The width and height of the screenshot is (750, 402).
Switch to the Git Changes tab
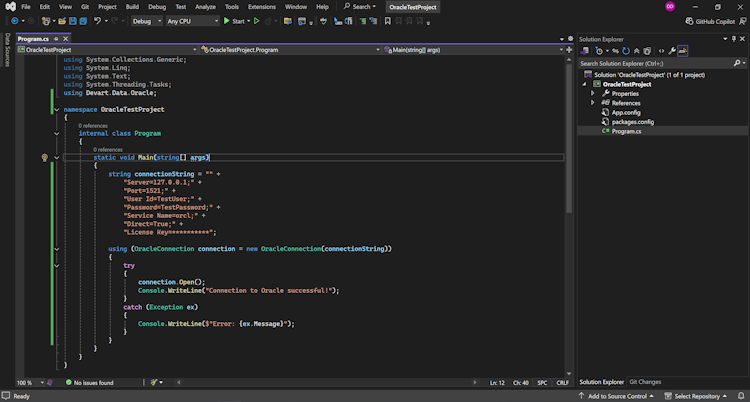click(x=644, y=381)
